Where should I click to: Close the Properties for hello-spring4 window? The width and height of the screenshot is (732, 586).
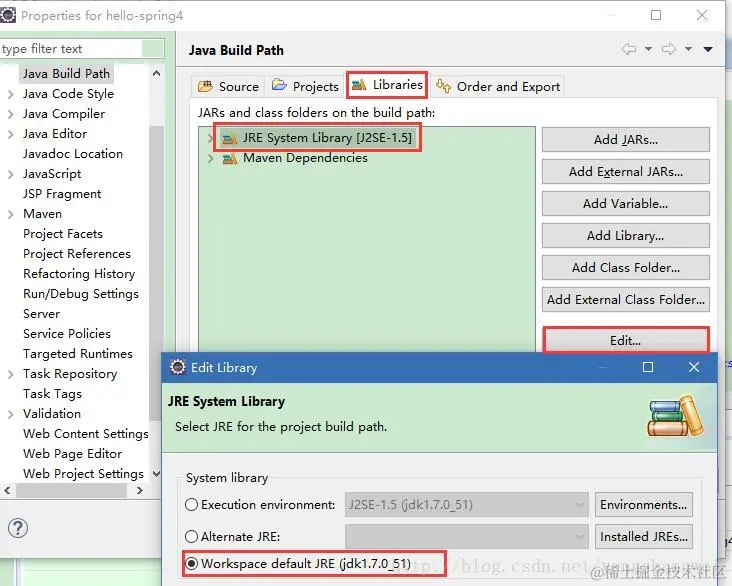[702, 15]
